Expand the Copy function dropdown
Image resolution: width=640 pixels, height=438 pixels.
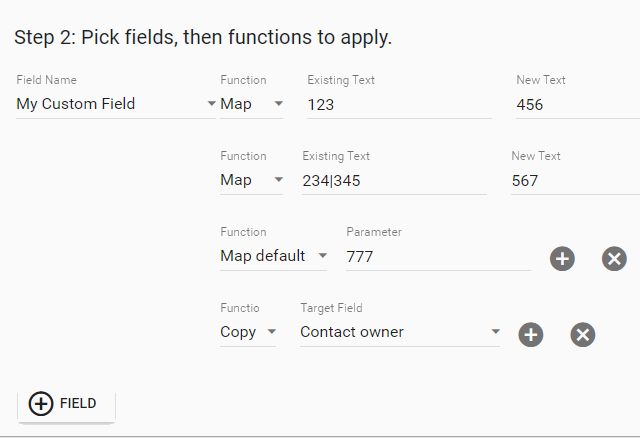pos(248,332)
